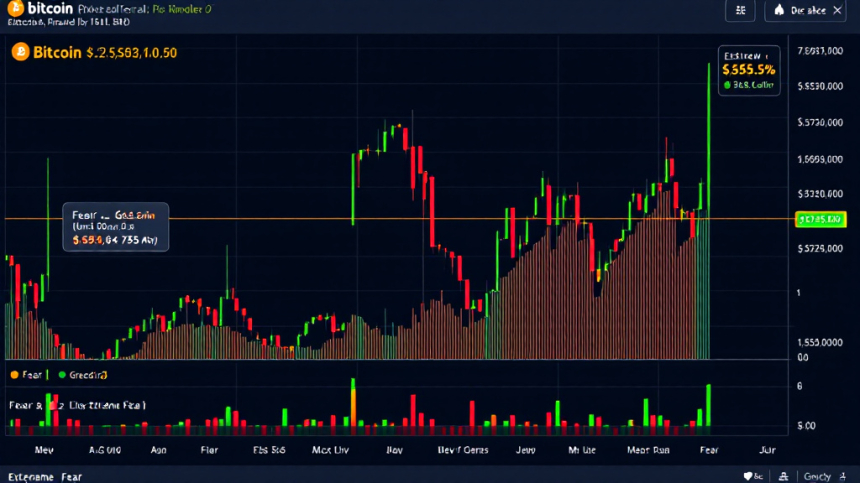
Task: Click the "Jur" time axis label
Action: pos(767,450)
